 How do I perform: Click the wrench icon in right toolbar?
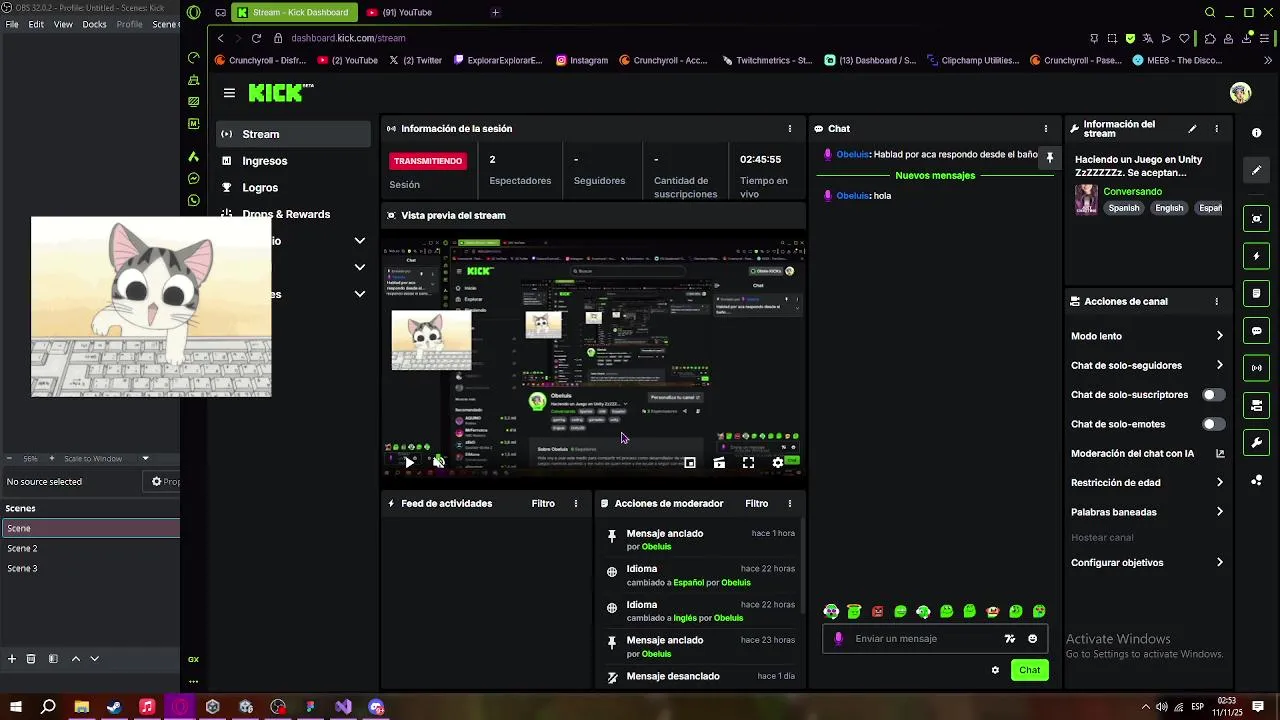(1257, 443)
